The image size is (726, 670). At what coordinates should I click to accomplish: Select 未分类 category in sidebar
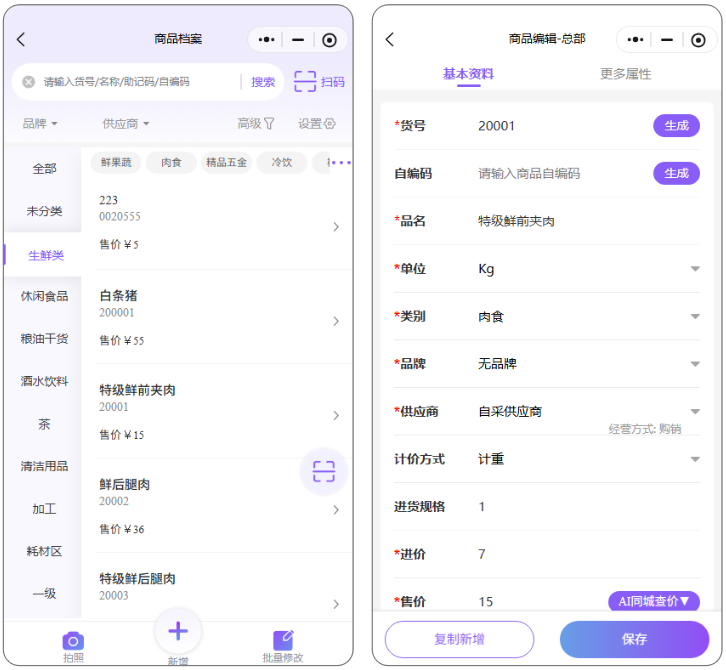point(44,211)
